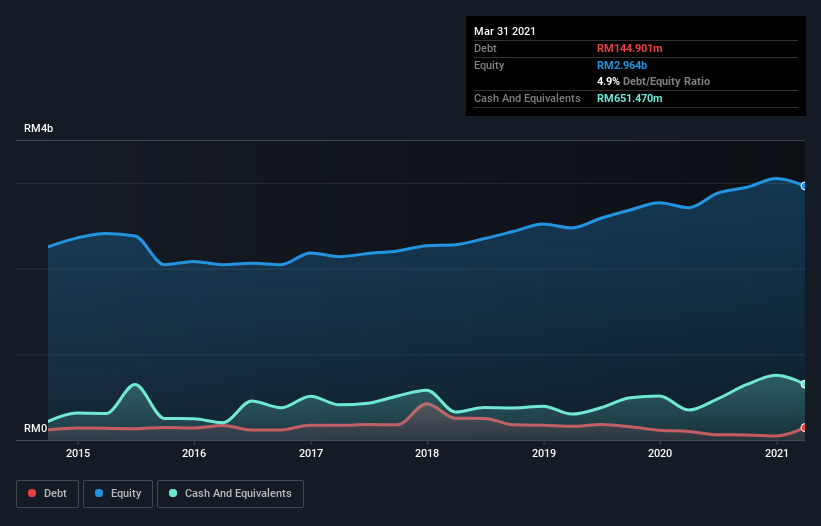Click the RM651.470m cash value
The height and width of the screenshot is (526, 821).
coord(629,98)
